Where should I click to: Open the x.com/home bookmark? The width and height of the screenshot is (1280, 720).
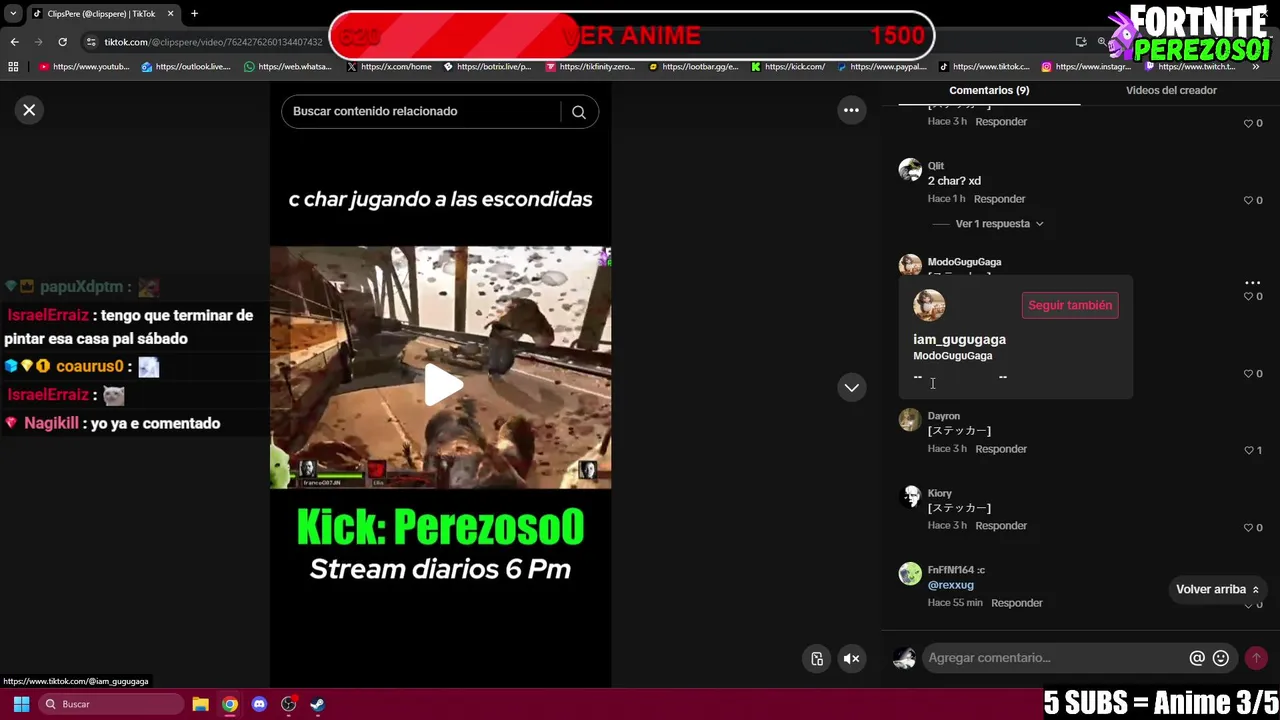(x=389, y=67)
